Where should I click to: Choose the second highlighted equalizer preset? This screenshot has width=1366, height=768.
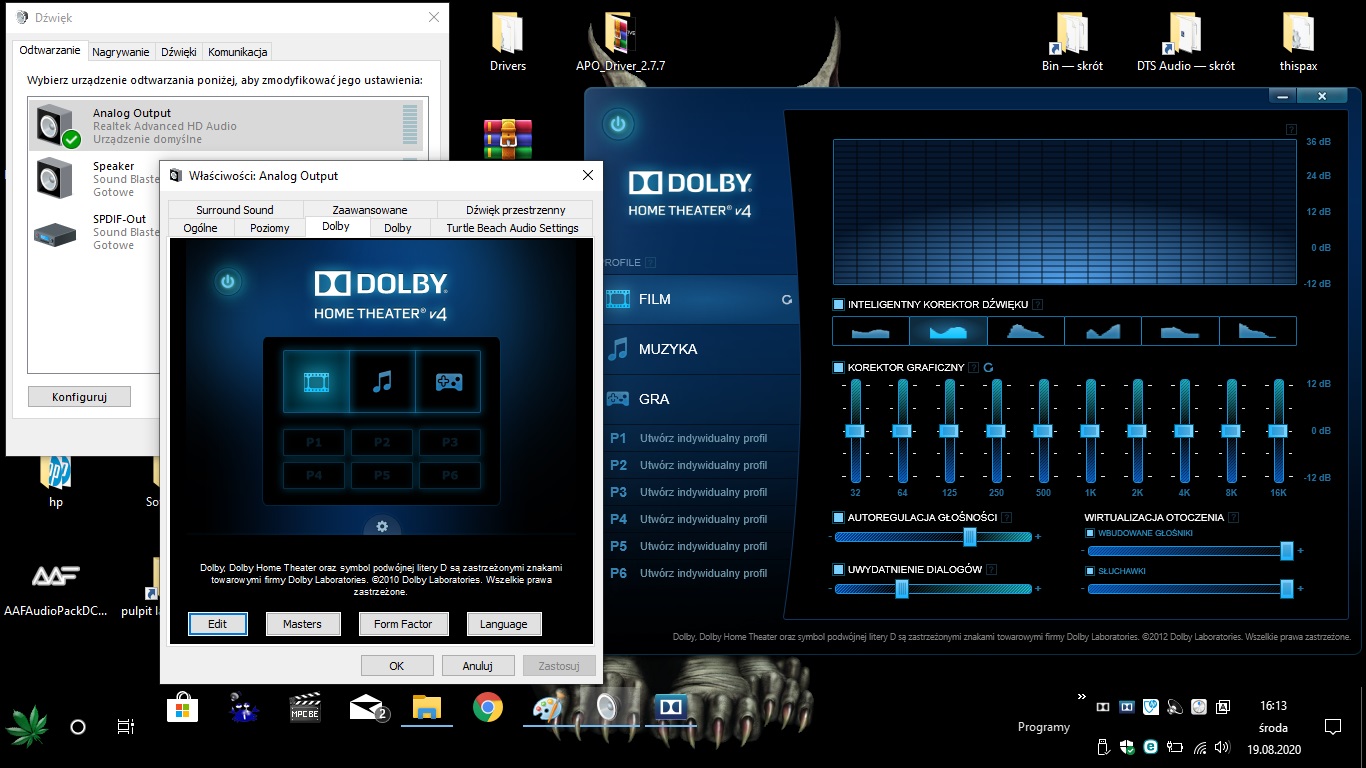pos(948,331)
